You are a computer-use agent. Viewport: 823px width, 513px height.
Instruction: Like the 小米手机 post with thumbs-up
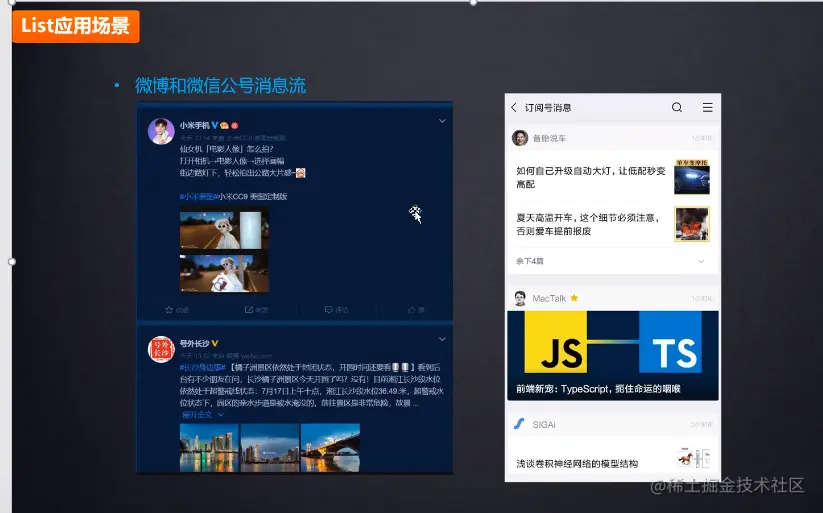coord(416,310)
